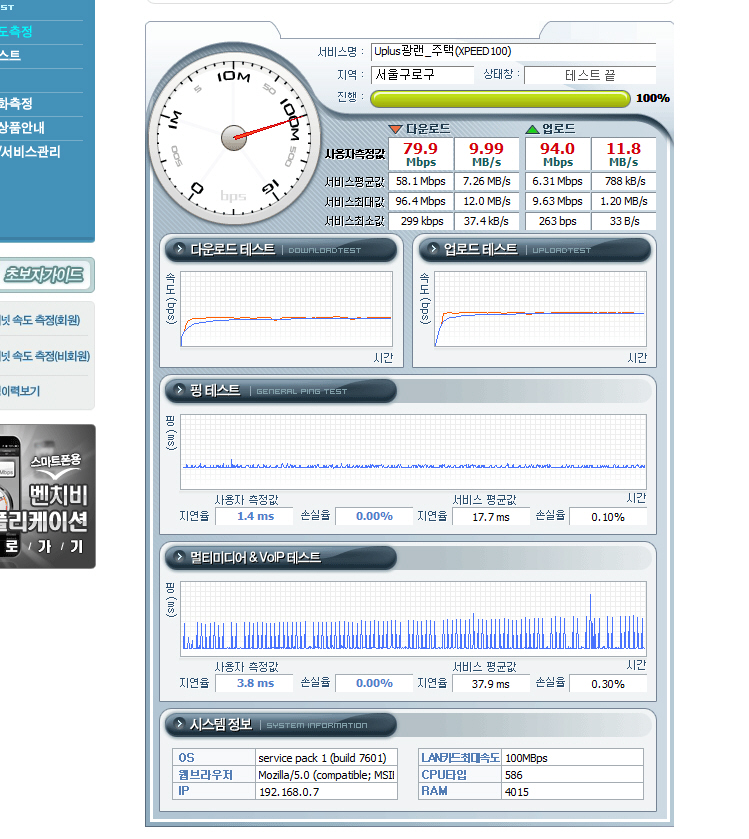Click the 33 B/s upload minimum cell
Image resolution: width=749 pixels, height=839 pixels.
tap(624, 221)
